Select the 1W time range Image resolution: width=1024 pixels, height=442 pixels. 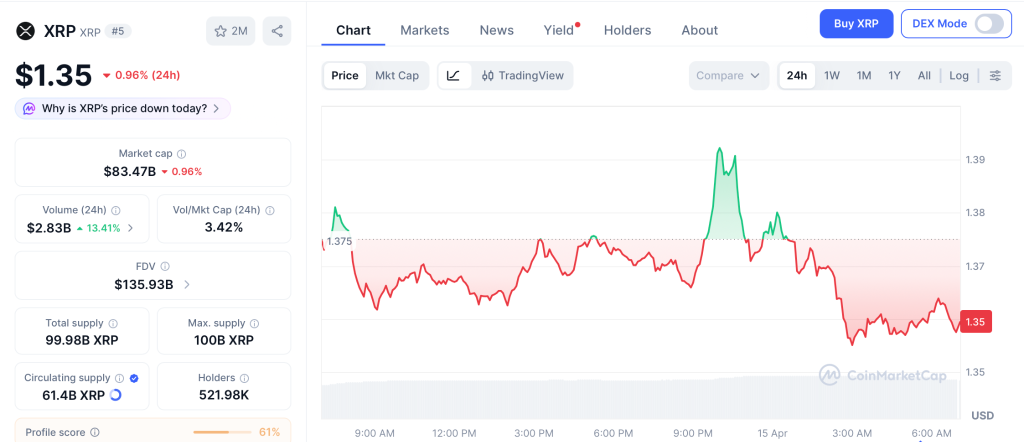(x=831, y=76)
